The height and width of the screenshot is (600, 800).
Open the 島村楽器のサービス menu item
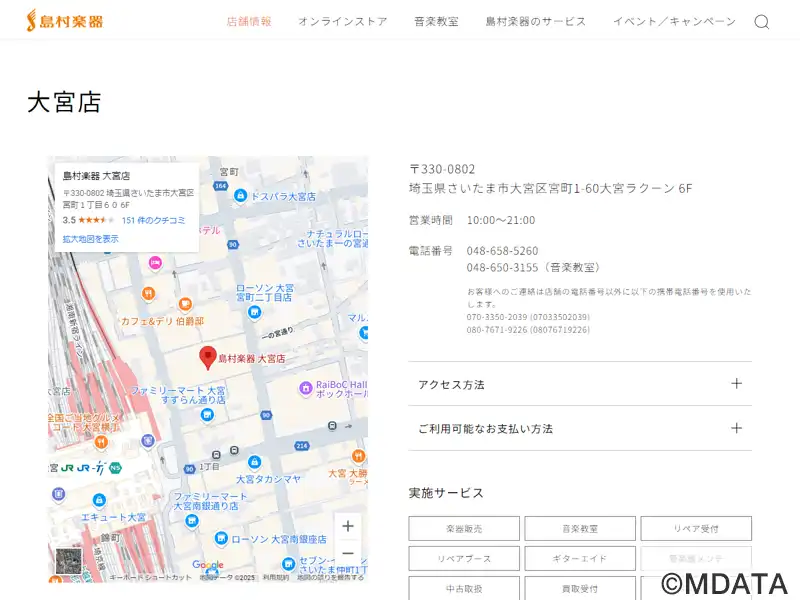(x=536, y=21)
